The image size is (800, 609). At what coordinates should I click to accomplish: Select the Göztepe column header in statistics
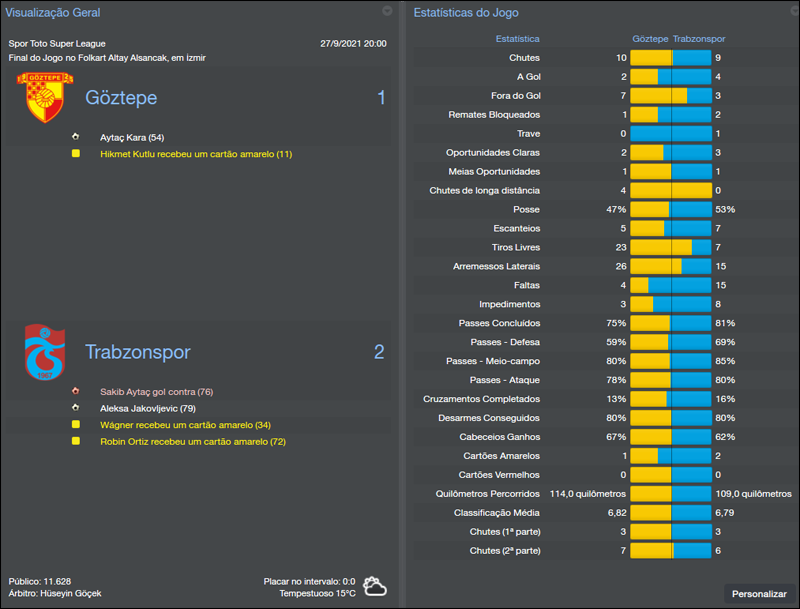click(650, 38)
